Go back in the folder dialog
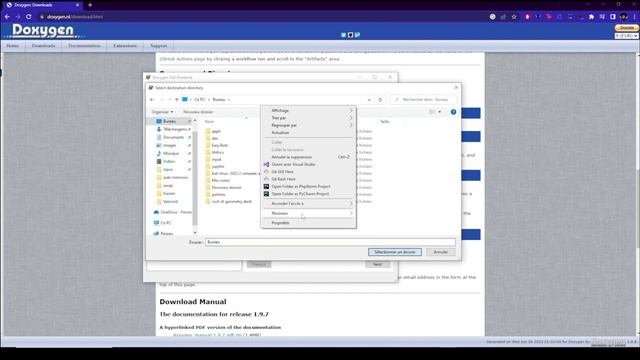The height and width of the screenshot is (360, 640). 152,100
